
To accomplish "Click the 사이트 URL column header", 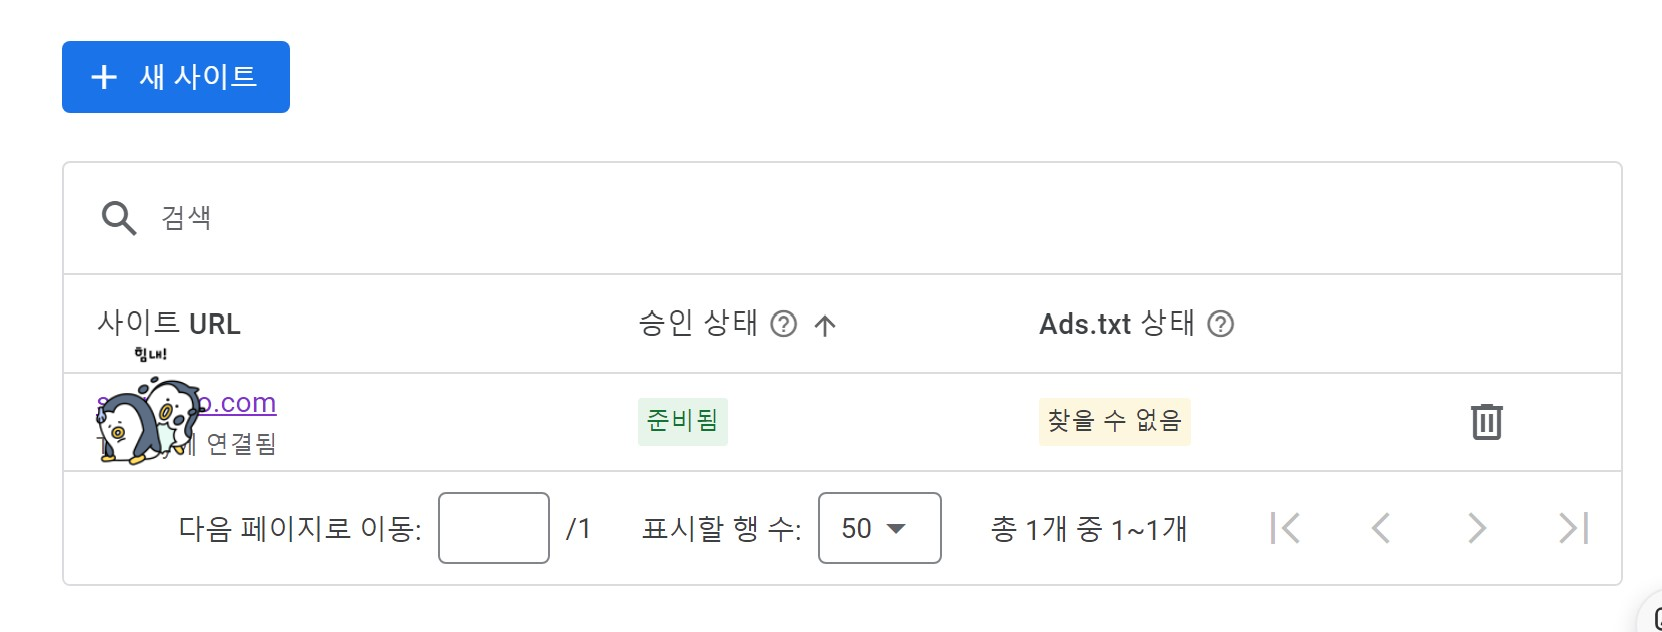I will point(172,322).
